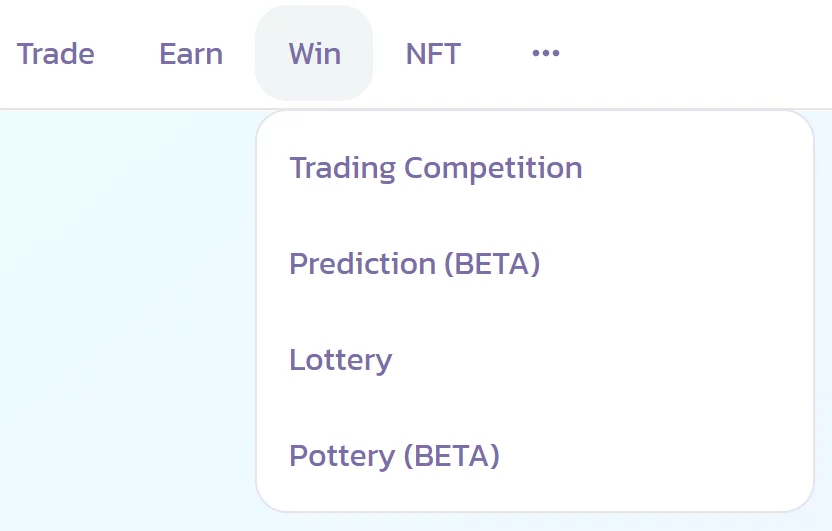Go to the NFT menu
832x531 pixels.
(x=433, y=54)
